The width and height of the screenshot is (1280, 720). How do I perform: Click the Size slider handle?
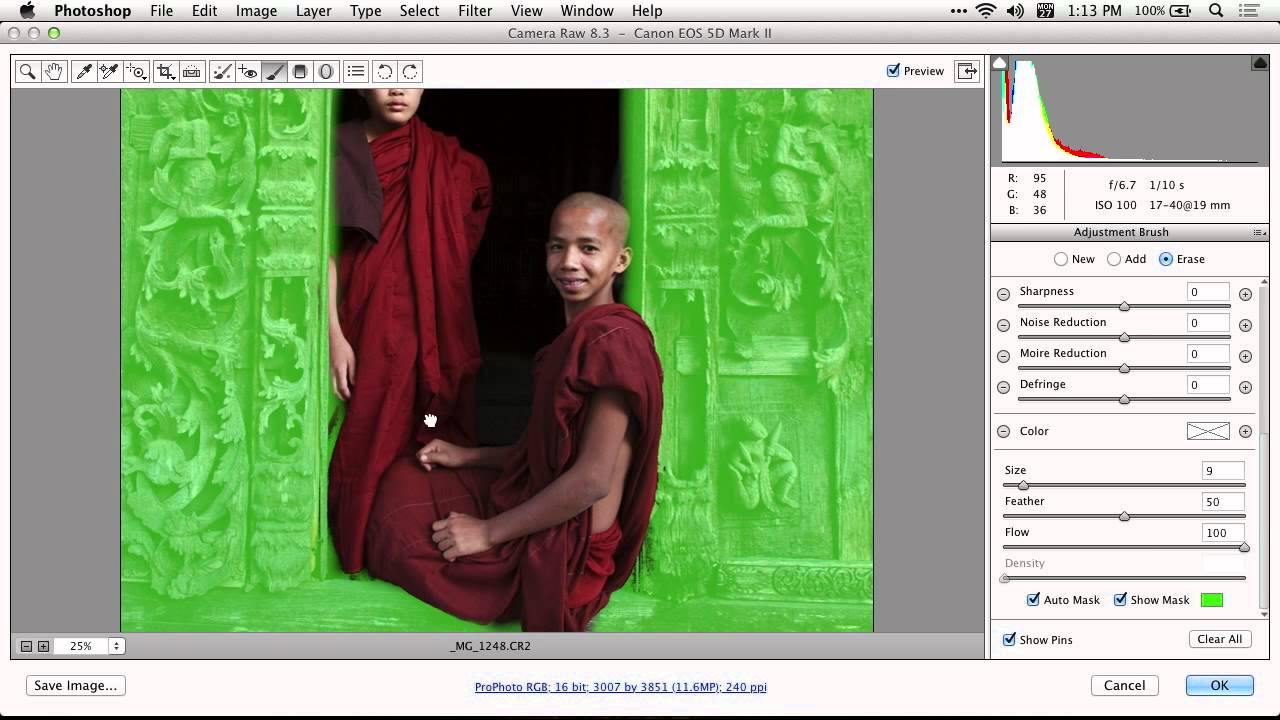pos(1023,485)
